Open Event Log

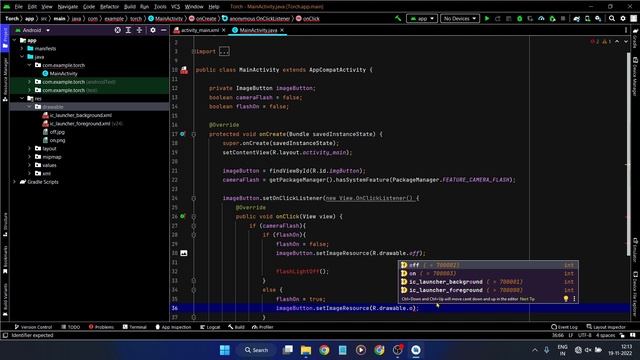point(564,327)
